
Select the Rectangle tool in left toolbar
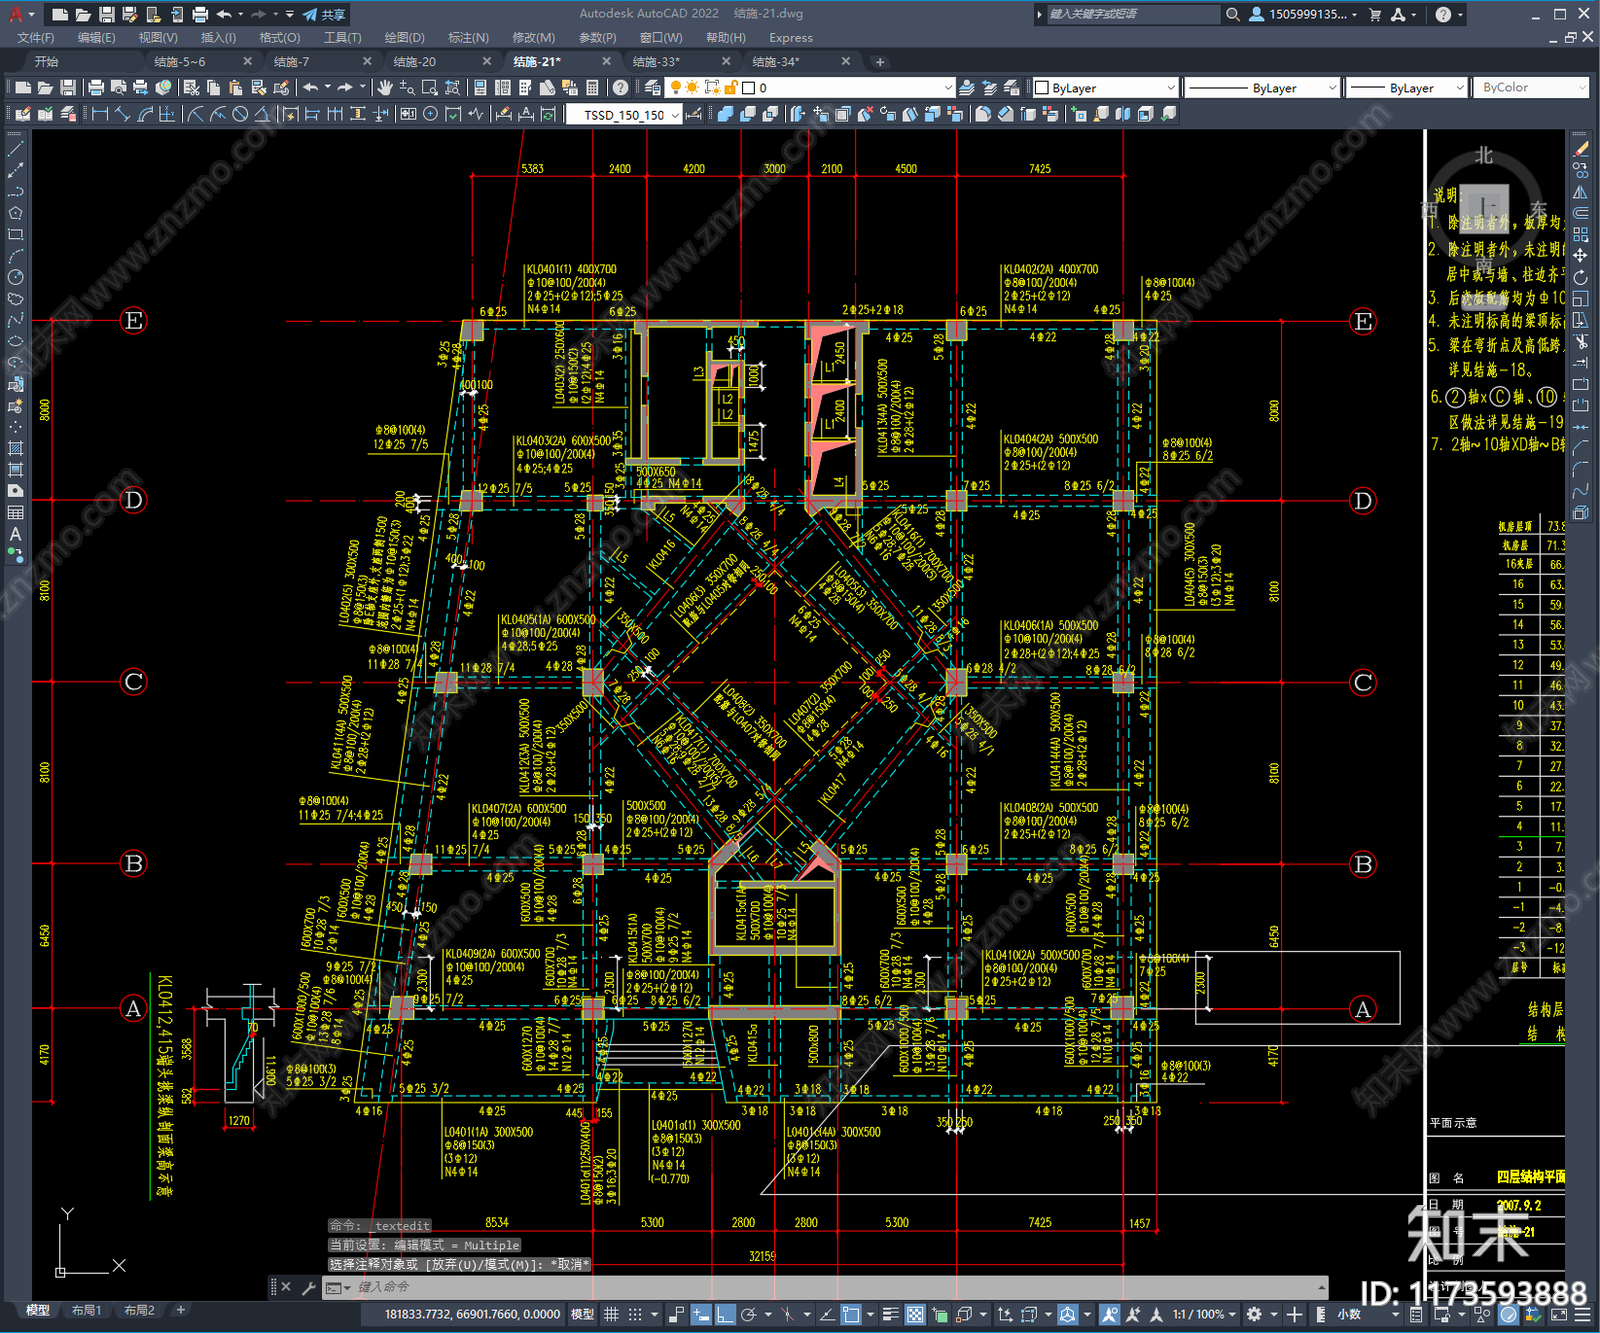pyautogui.click(x=15, y=234)
